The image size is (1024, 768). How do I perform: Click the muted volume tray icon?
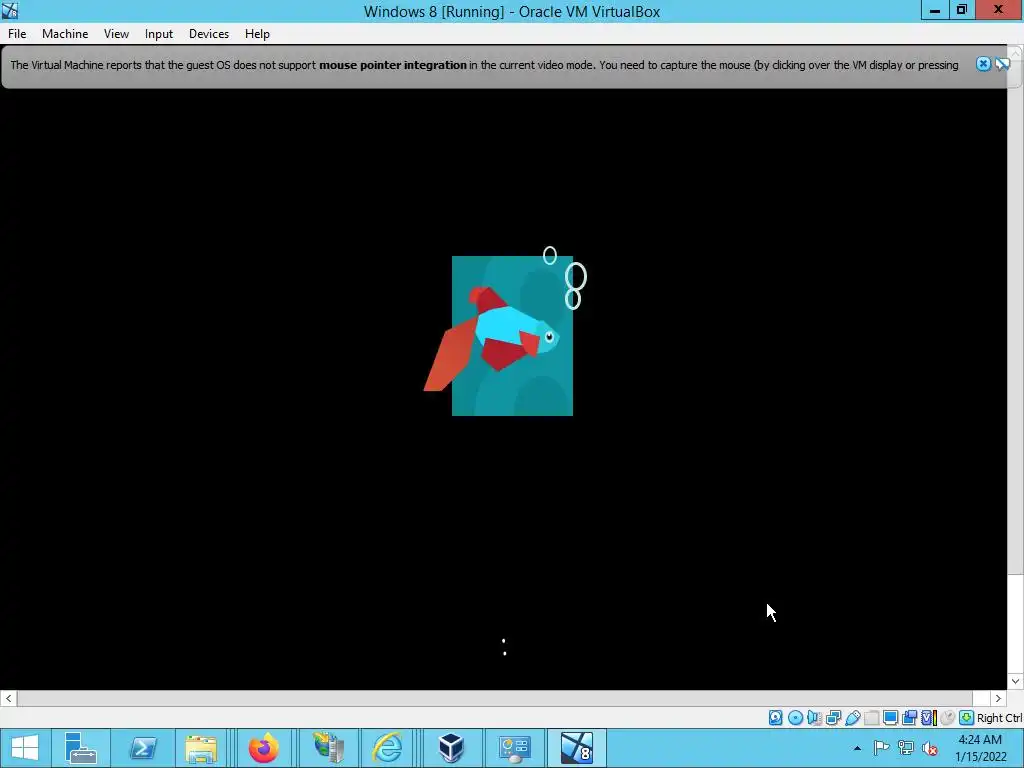(x=930, y=748)
